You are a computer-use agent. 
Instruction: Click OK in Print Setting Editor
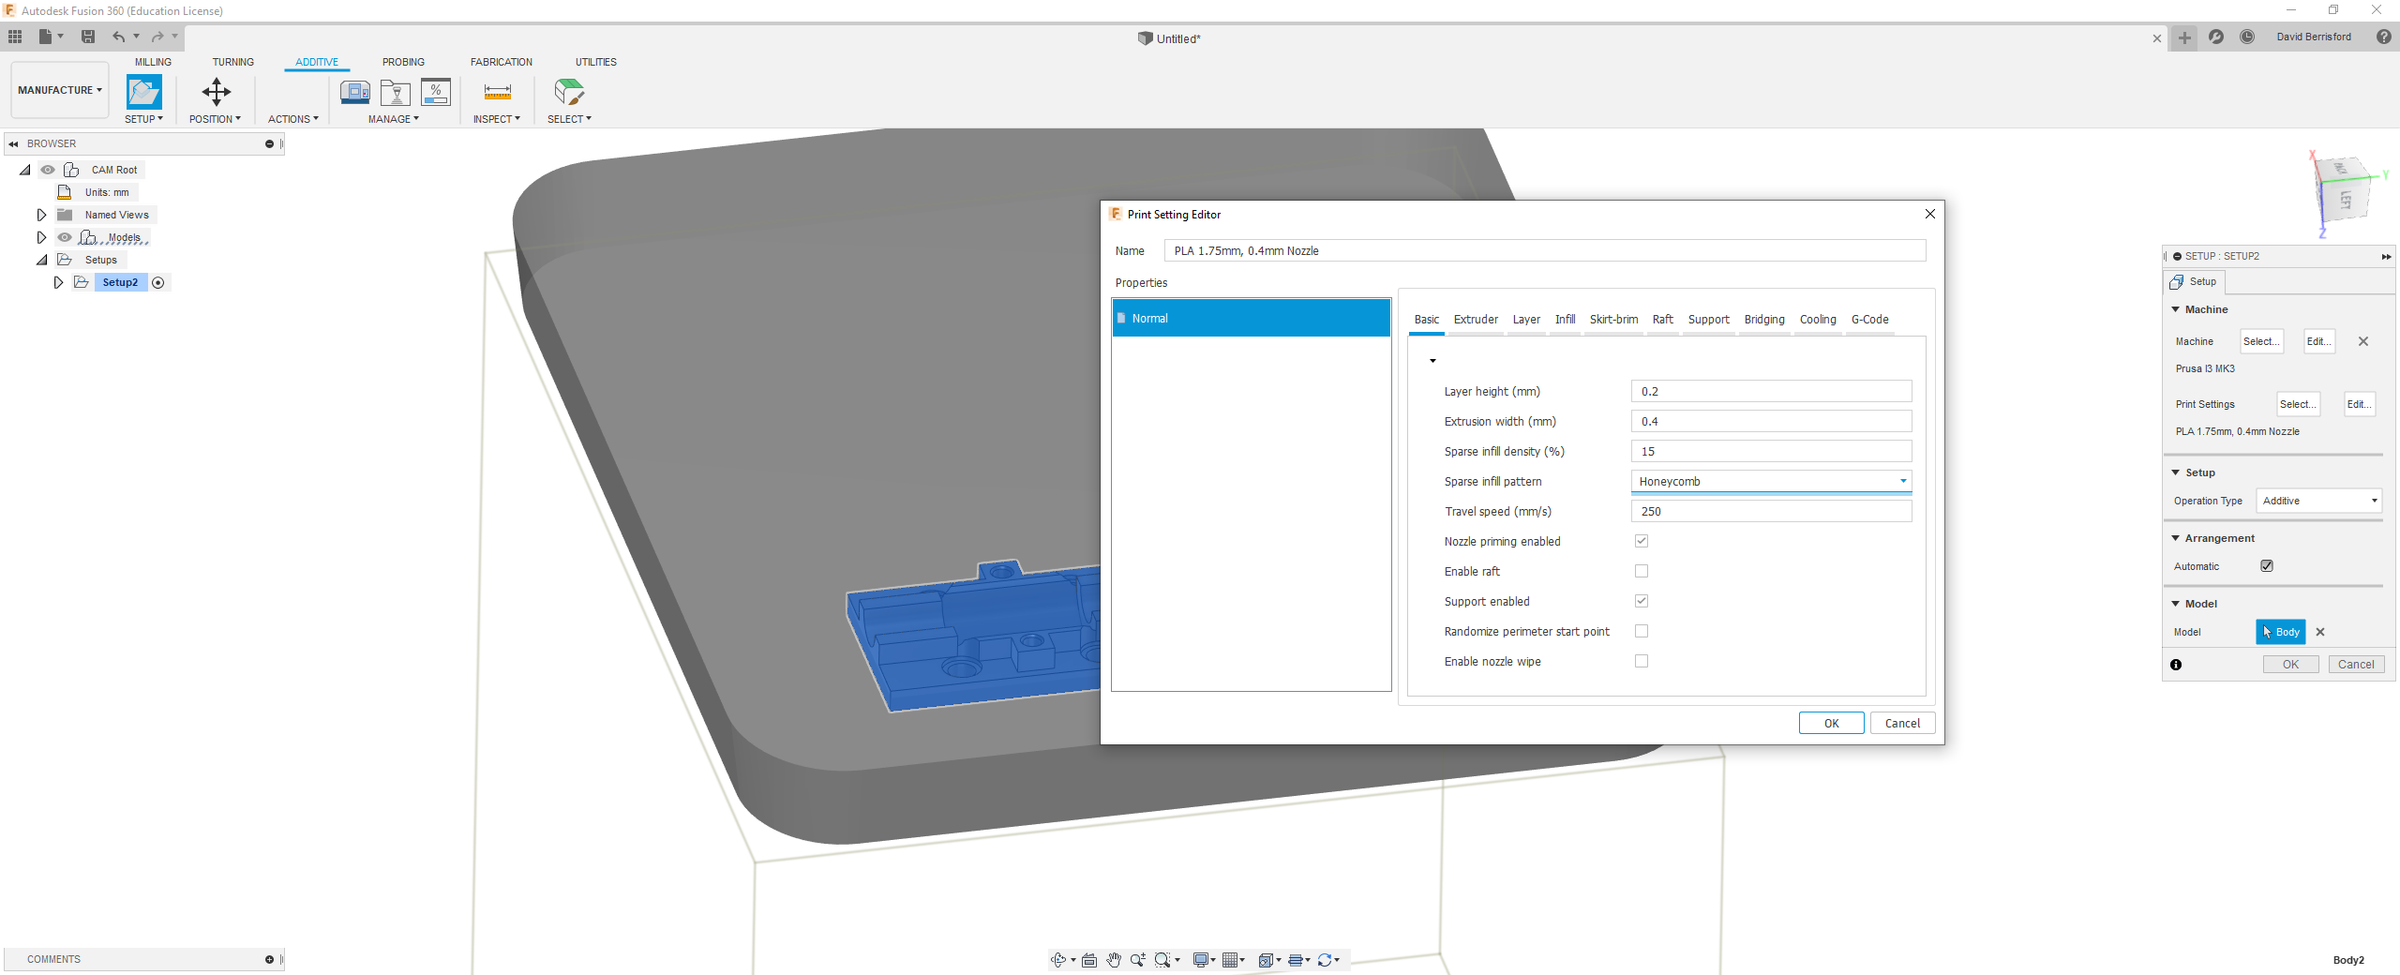click(x=1831, y=723)
